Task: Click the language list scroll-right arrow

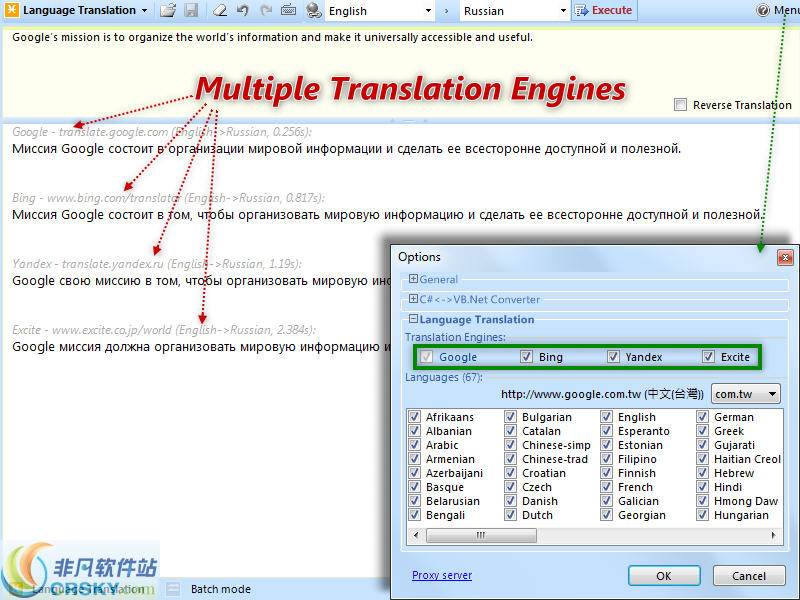Action: click(773, 535)
